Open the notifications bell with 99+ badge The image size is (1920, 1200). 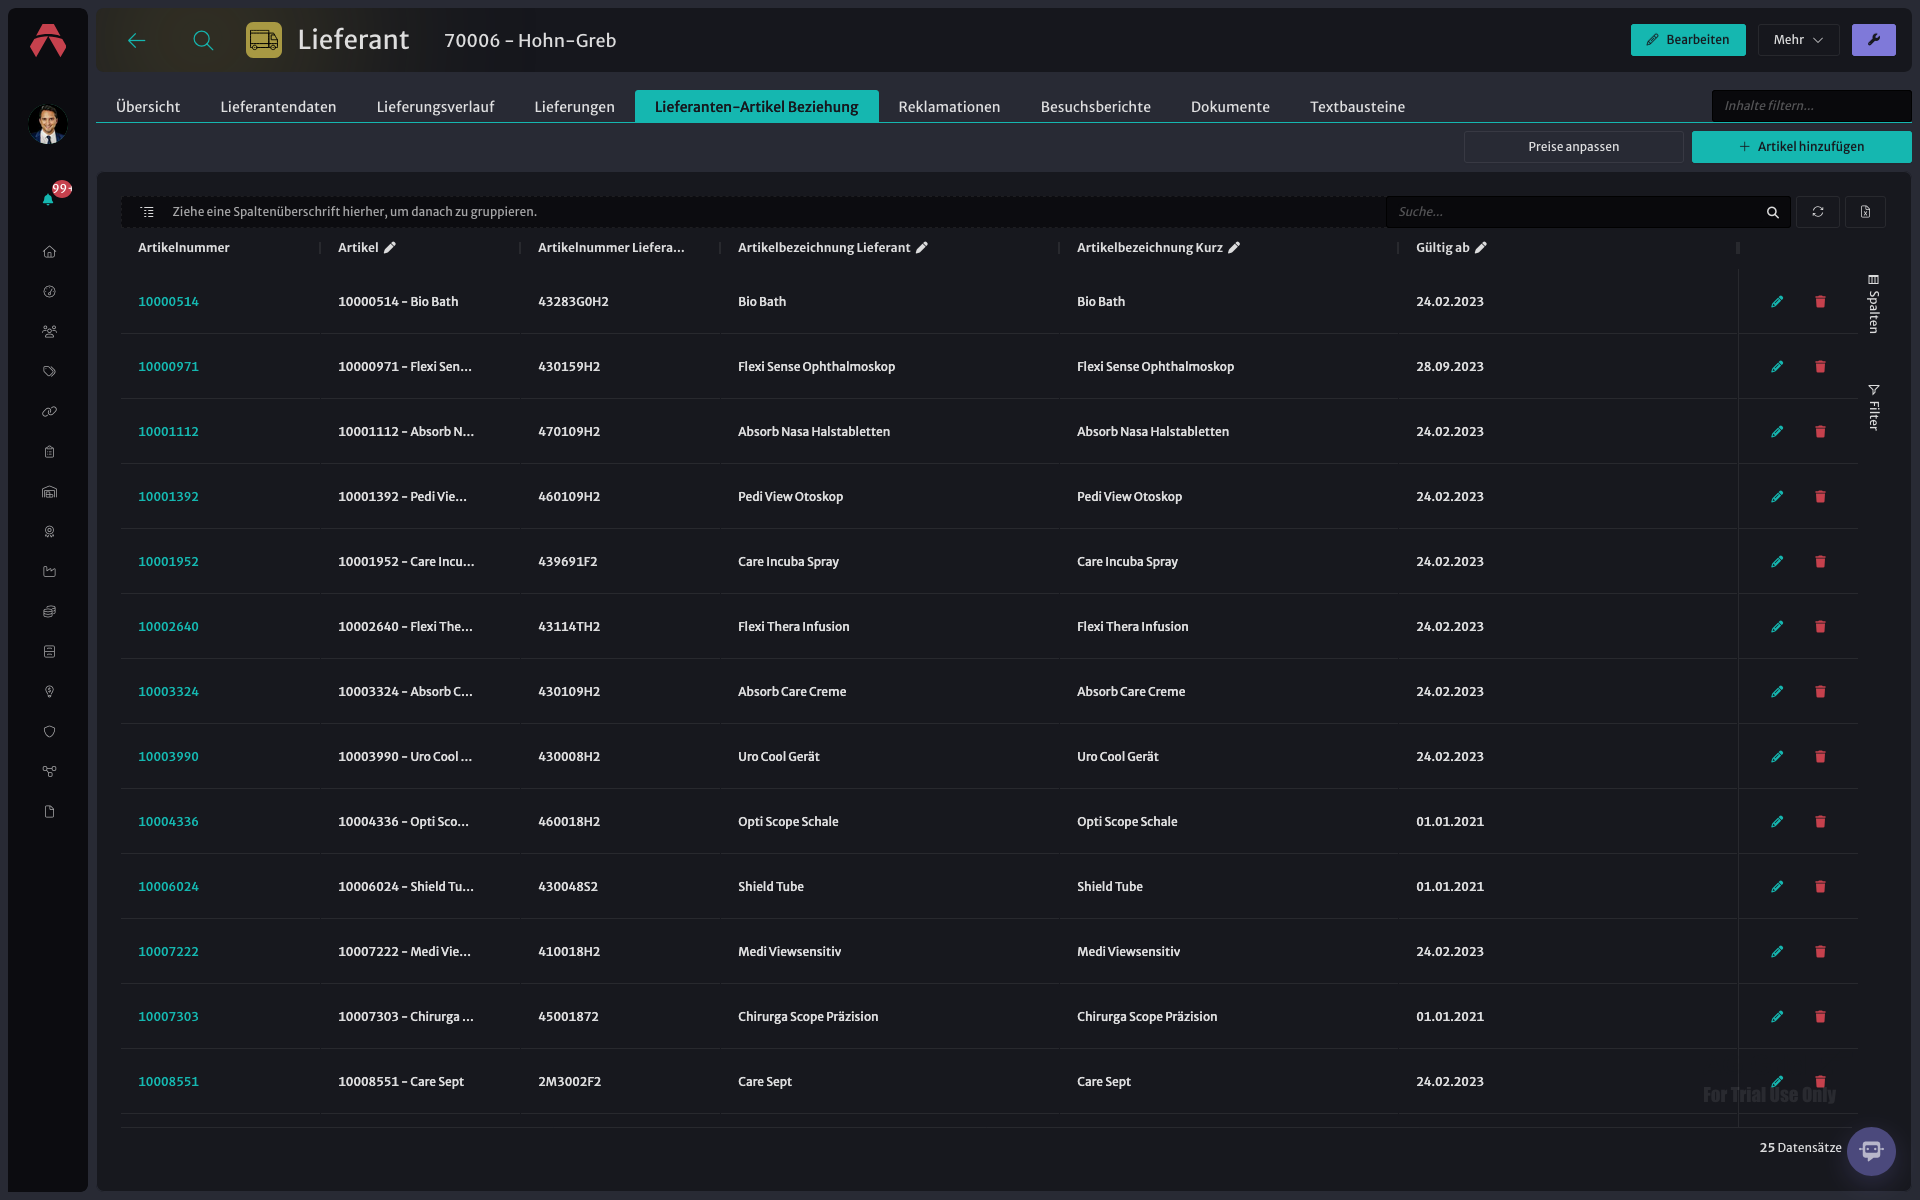48,199
